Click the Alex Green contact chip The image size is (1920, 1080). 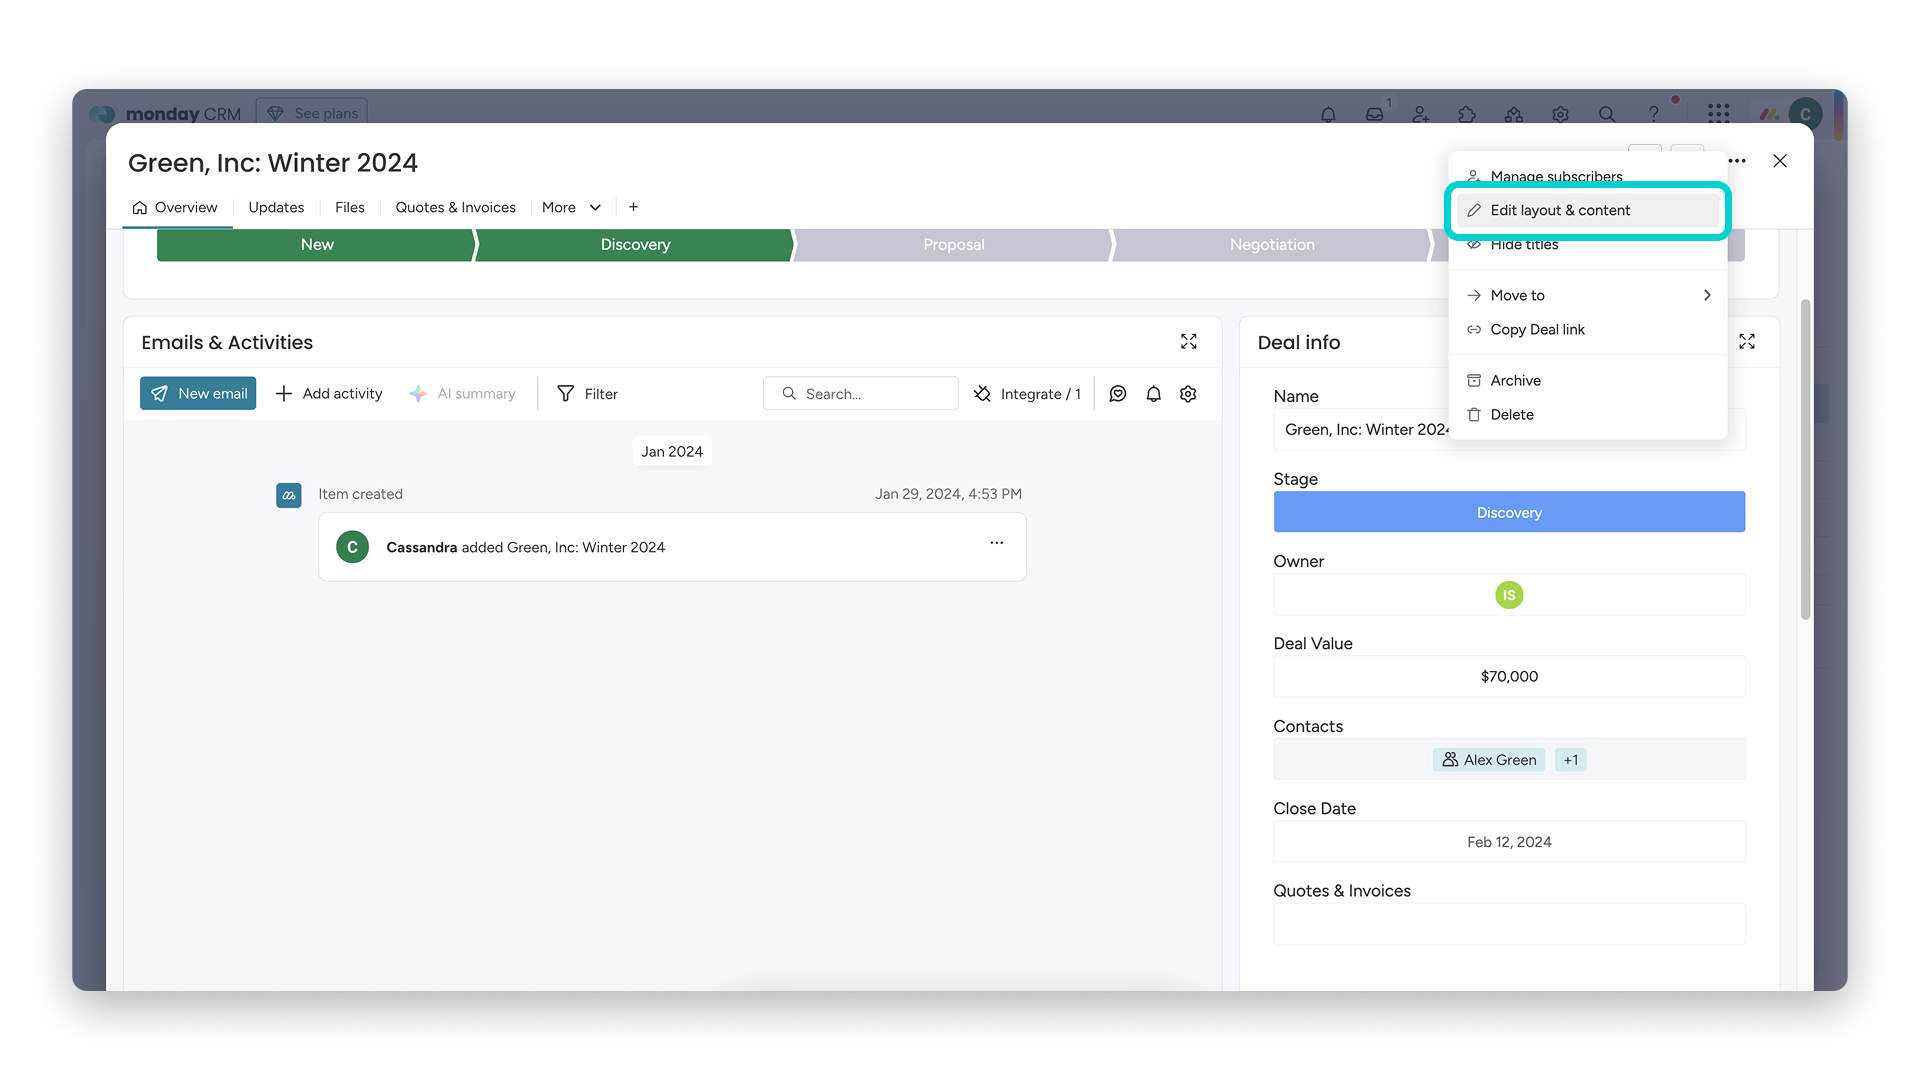1489,760
